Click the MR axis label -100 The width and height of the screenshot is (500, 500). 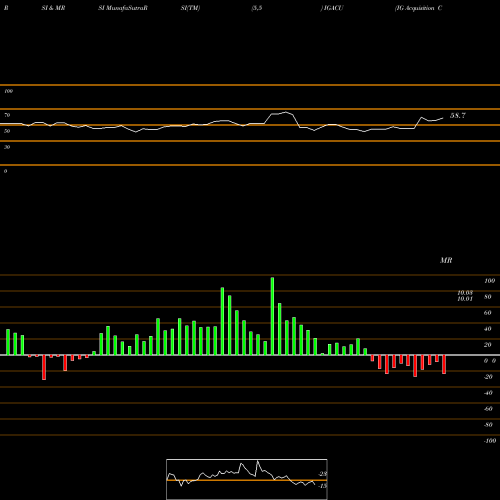click(x=489, y=441)
